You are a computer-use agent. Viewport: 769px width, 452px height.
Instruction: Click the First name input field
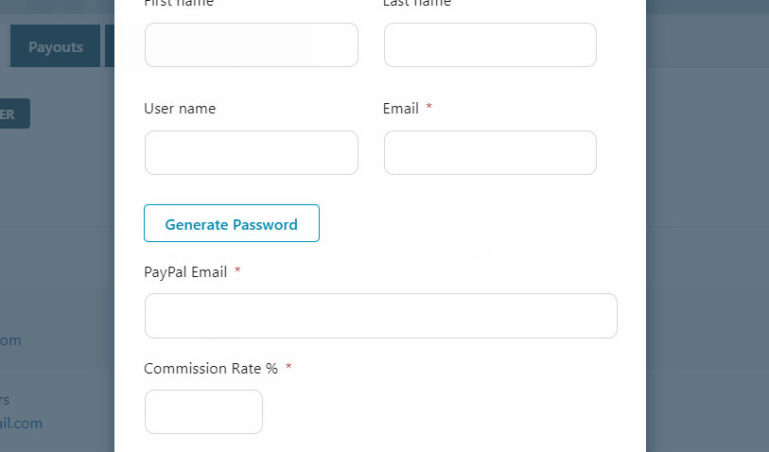(251, 45)
